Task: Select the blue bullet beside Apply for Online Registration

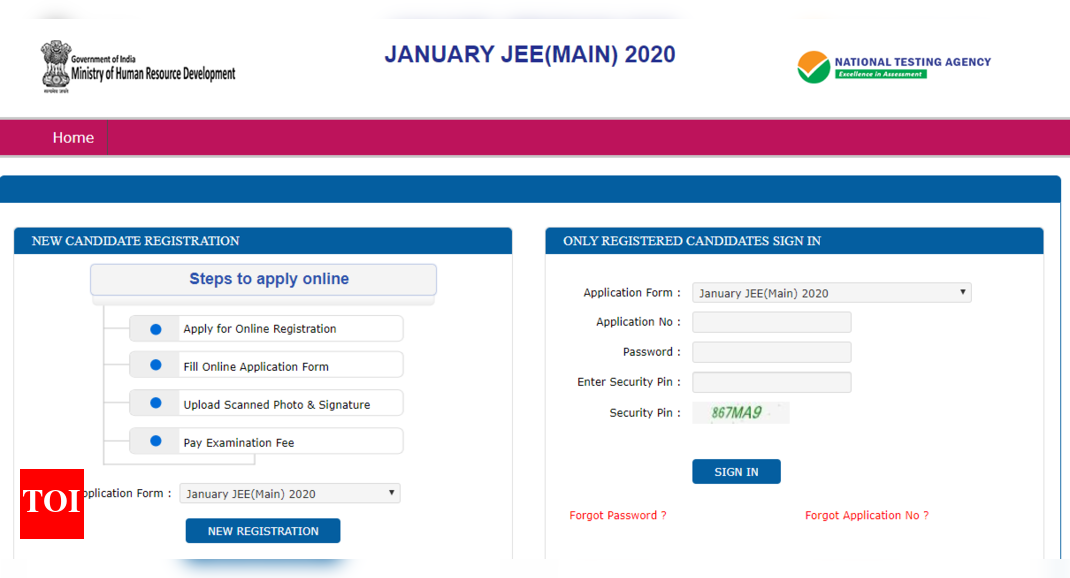Action: point(156,329)
